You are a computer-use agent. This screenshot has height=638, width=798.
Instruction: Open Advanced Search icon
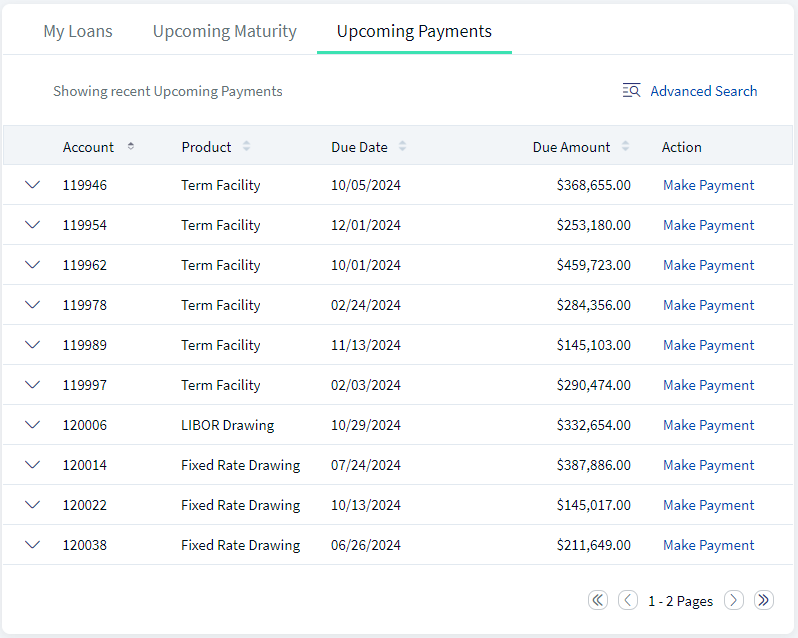click(631, 91)
